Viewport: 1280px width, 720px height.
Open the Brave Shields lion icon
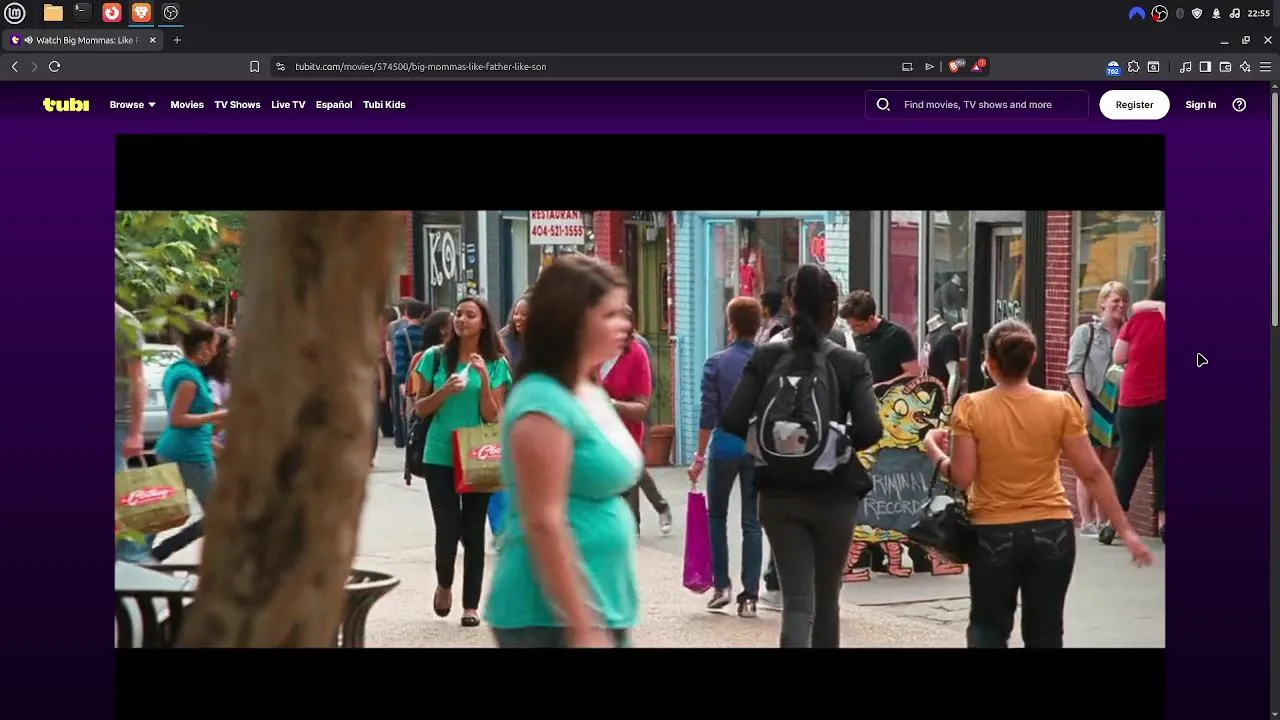click(954, 66)
